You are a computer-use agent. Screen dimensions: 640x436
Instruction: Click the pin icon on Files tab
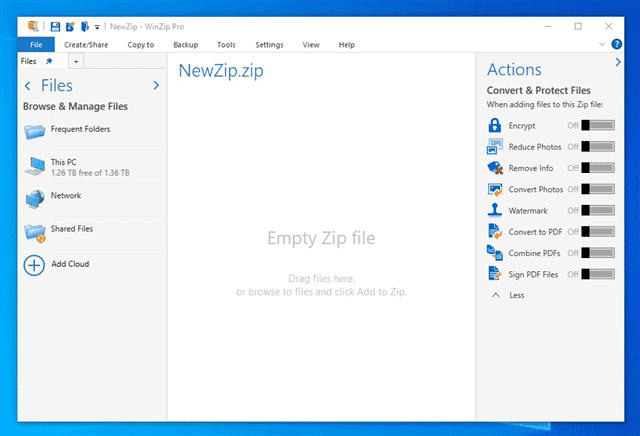[49, 61]
